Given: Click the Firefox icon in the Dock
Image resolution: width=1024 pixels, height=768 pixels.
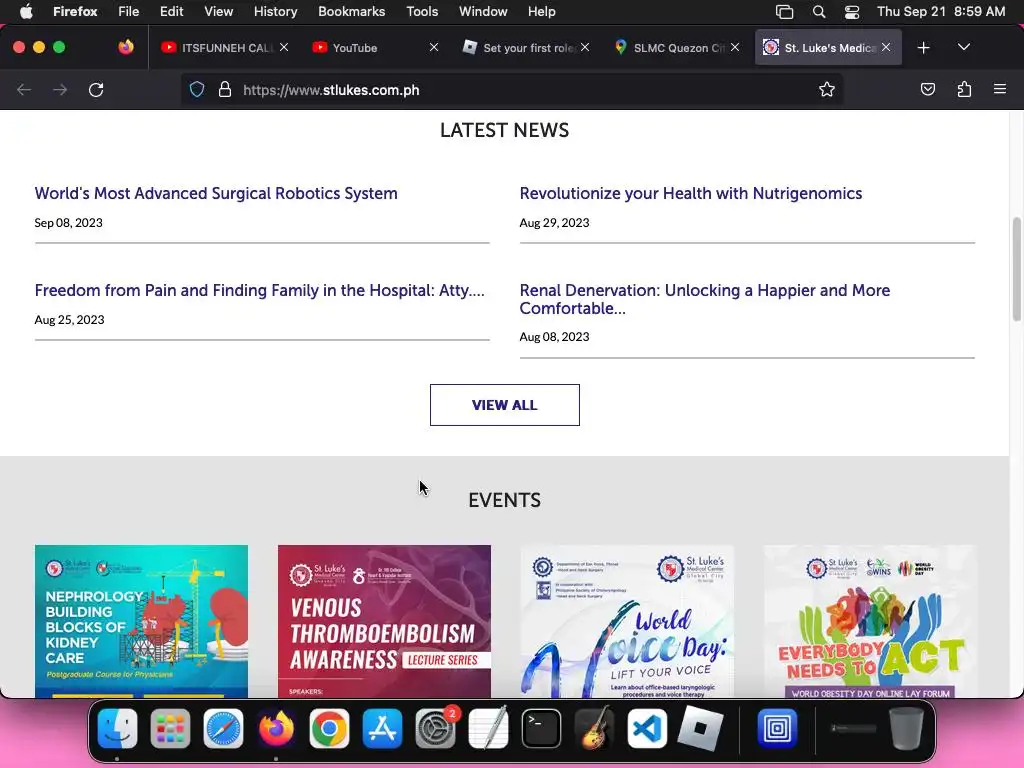Looking at the screenshot, I should 276,728.
